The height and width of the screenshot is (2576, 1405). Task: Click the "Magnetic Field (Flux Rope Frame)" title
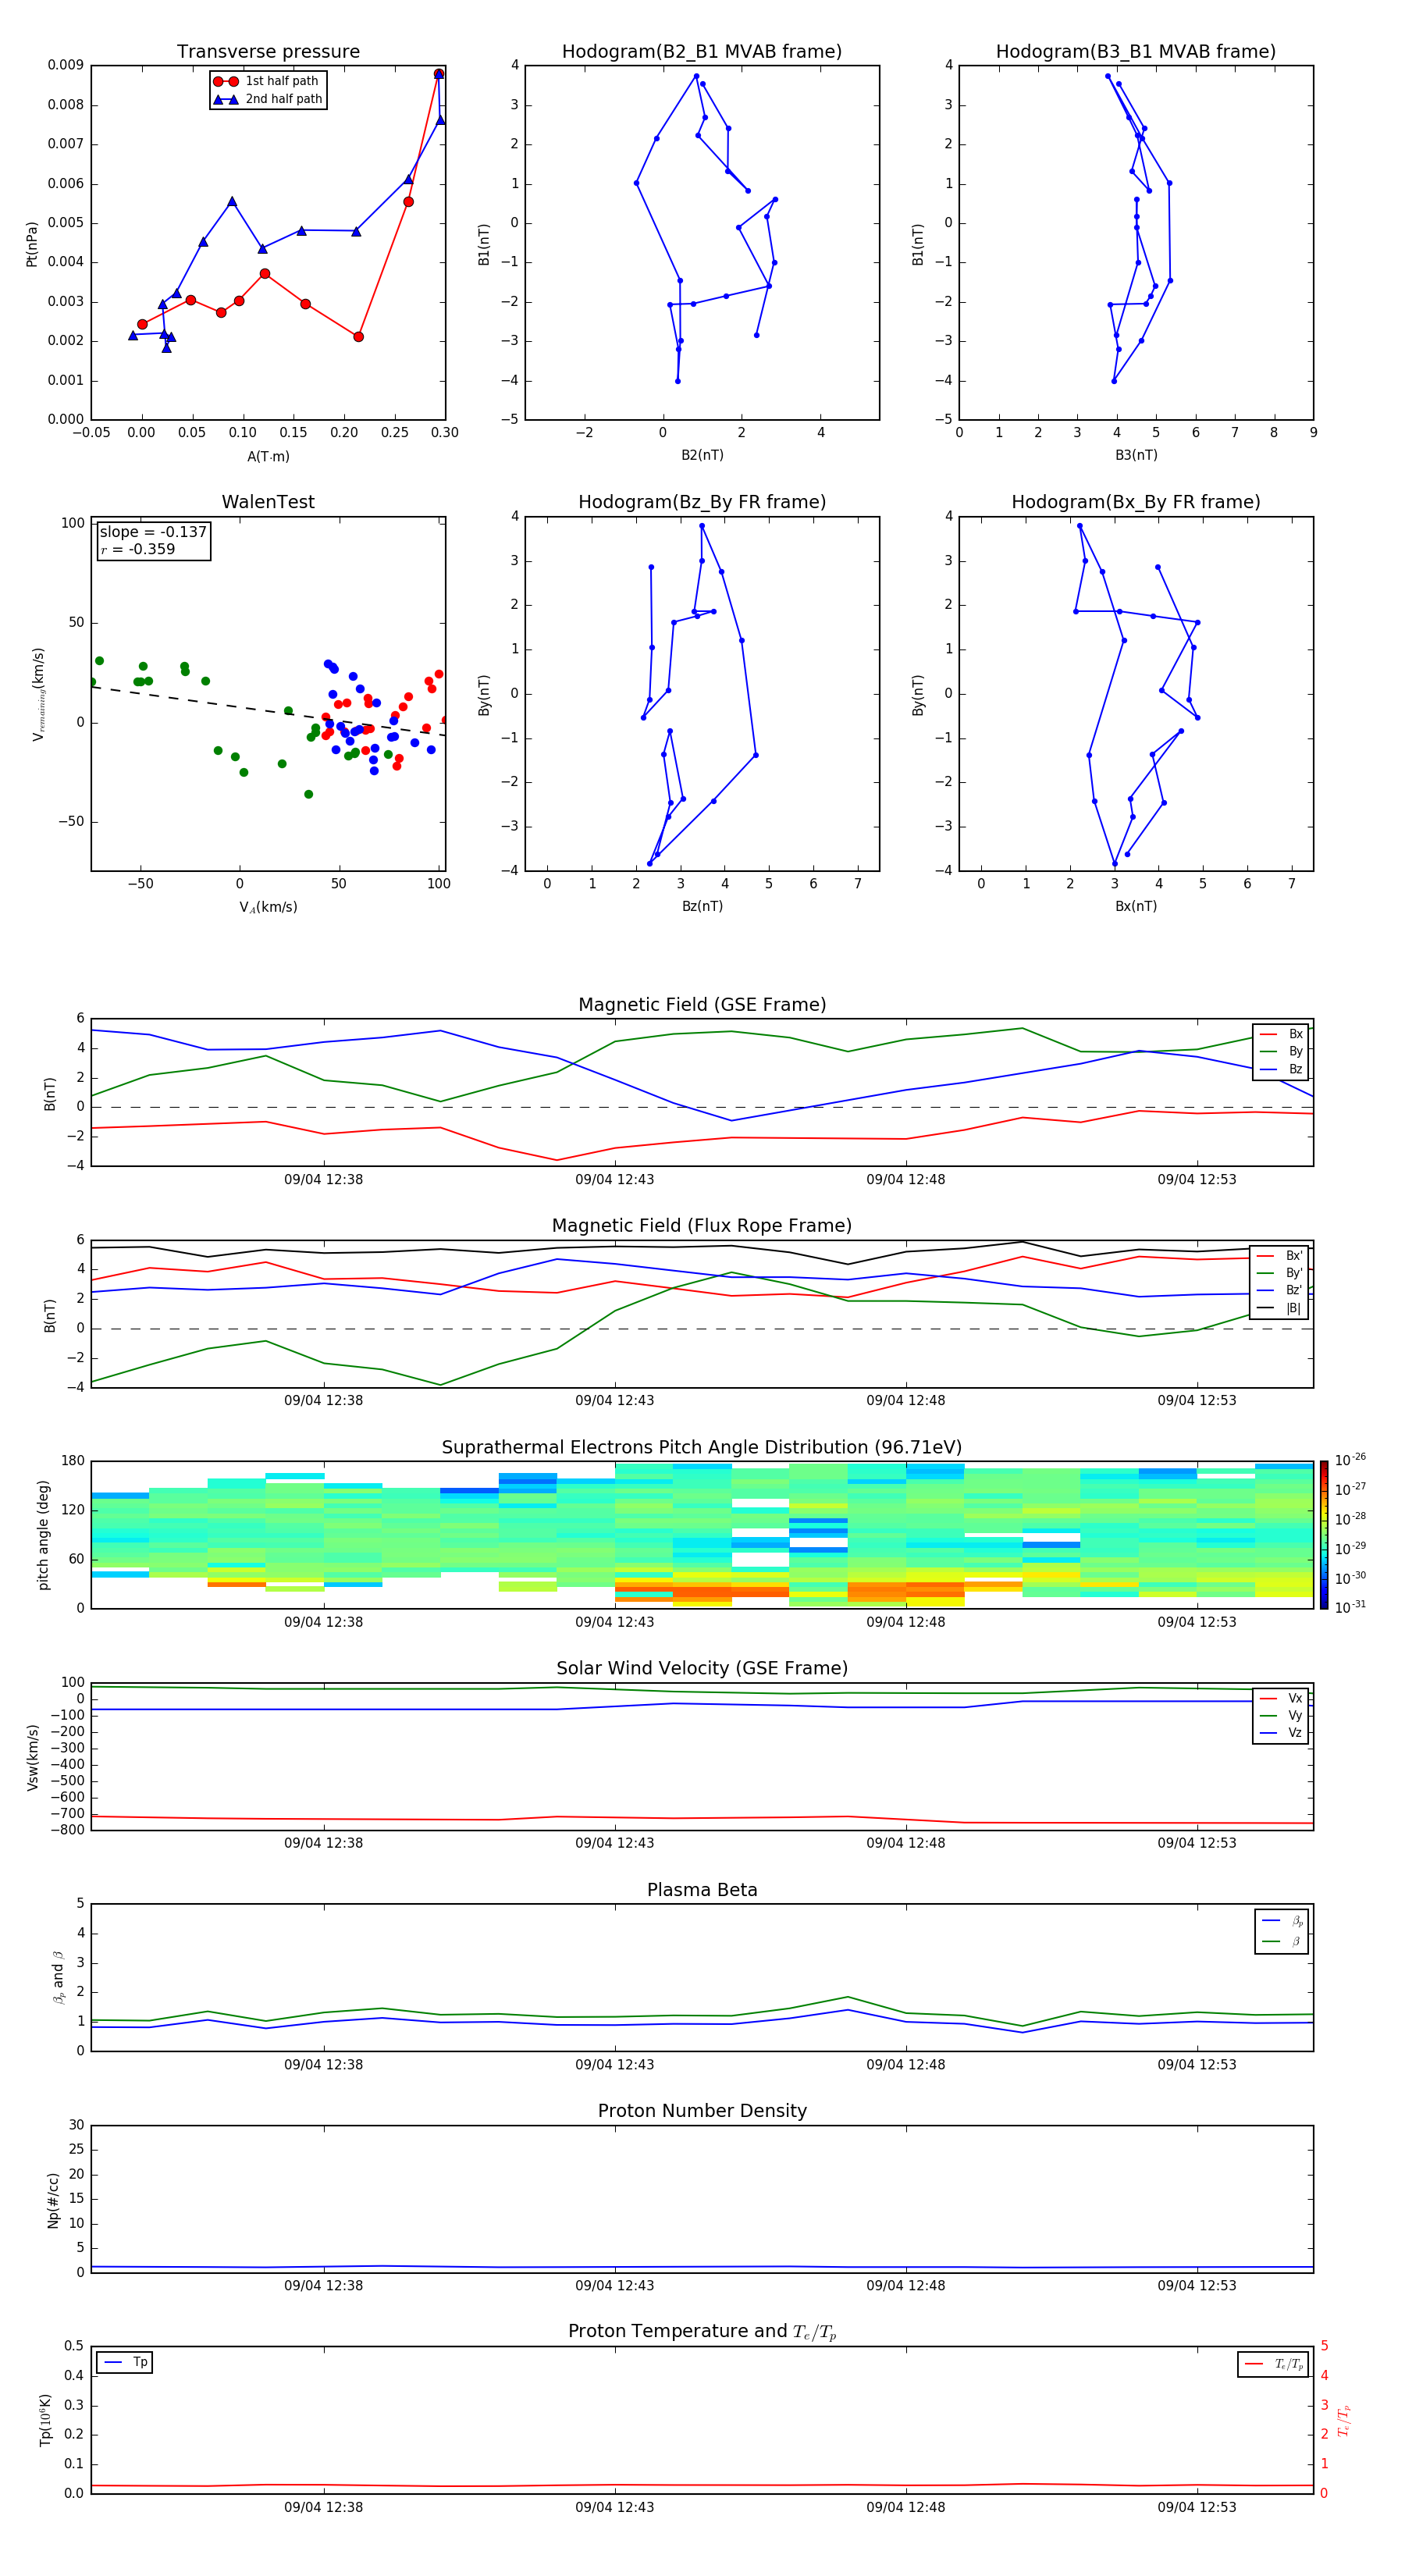(702, 1226)
